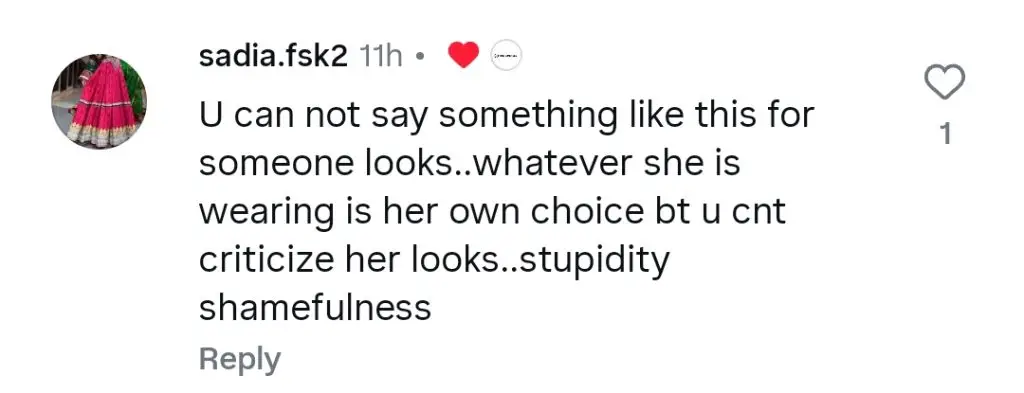The width and height of the screenshot is (1024, 393).
Task: Open the small creator avatar beside the red heart
Action: pyautogui.click(x=506, y=55)
